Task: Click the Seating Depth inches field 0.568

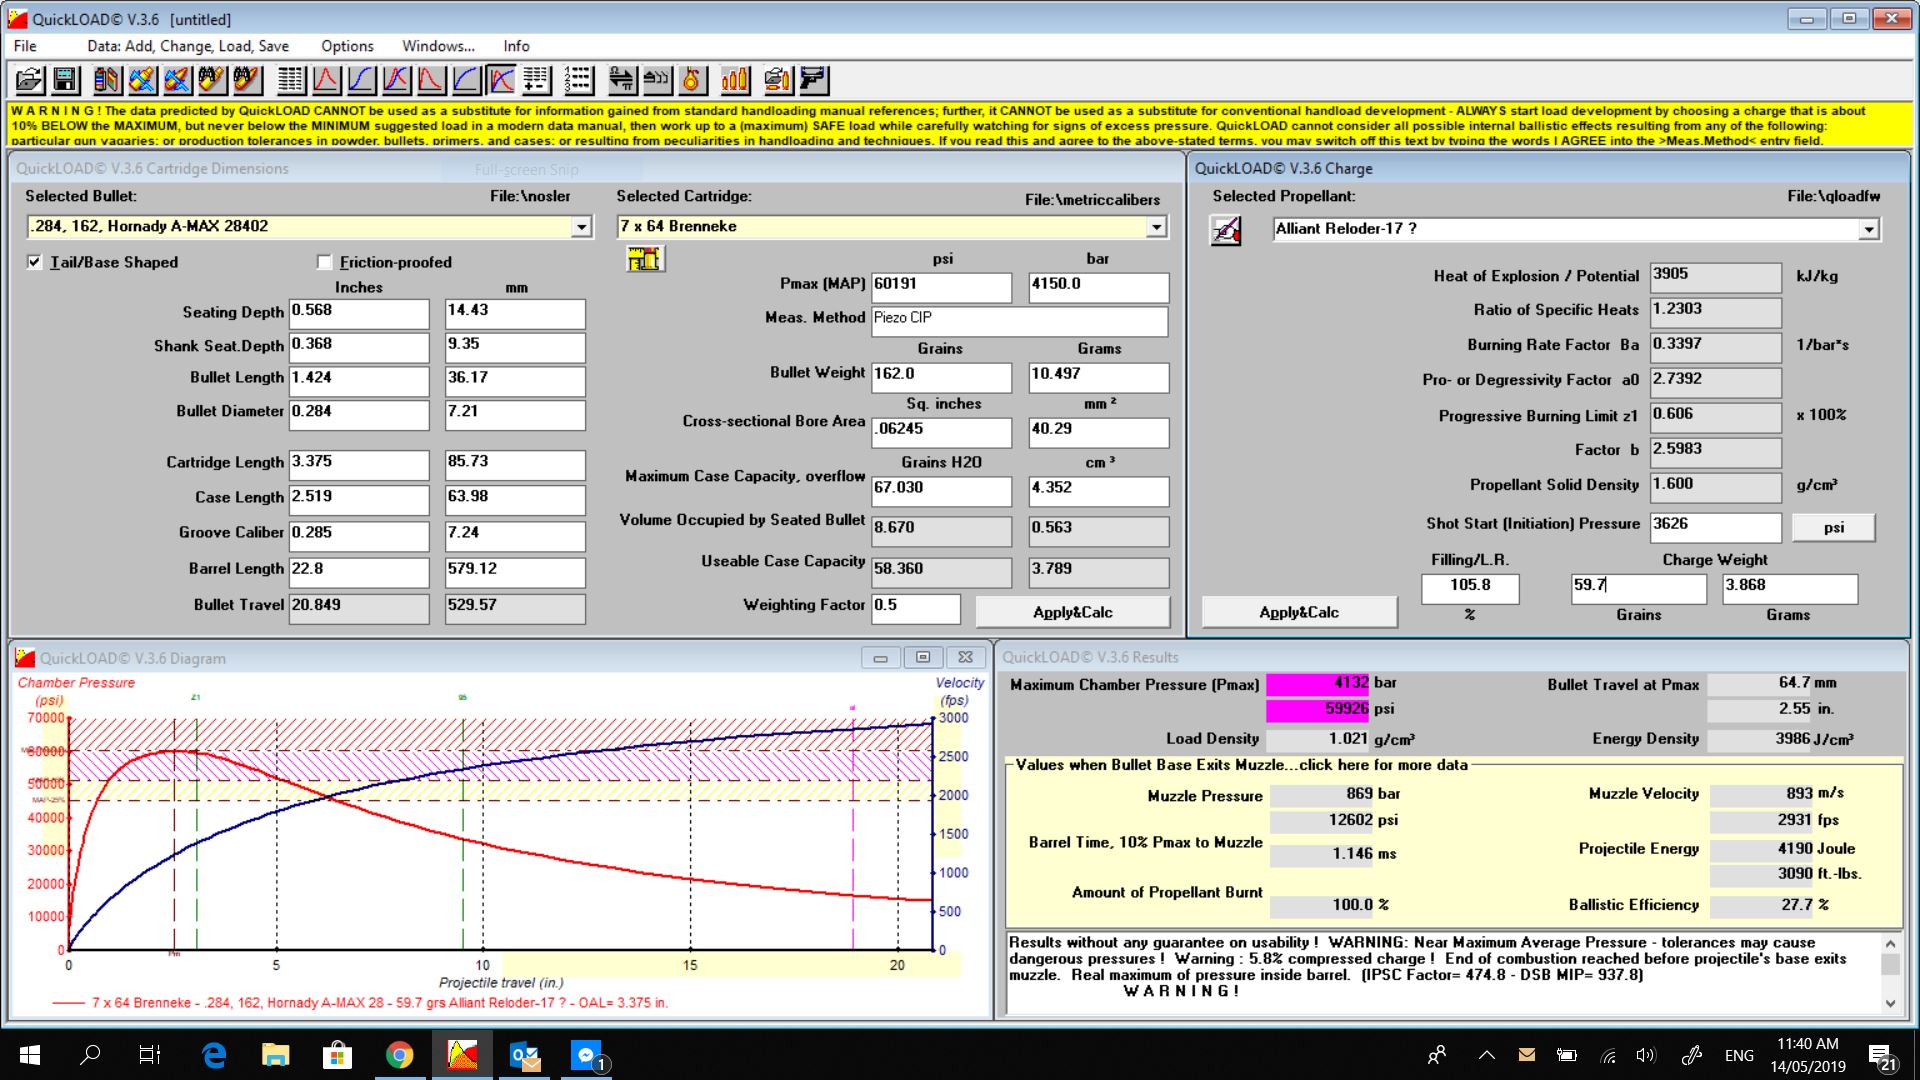Action: coord(359,313)
